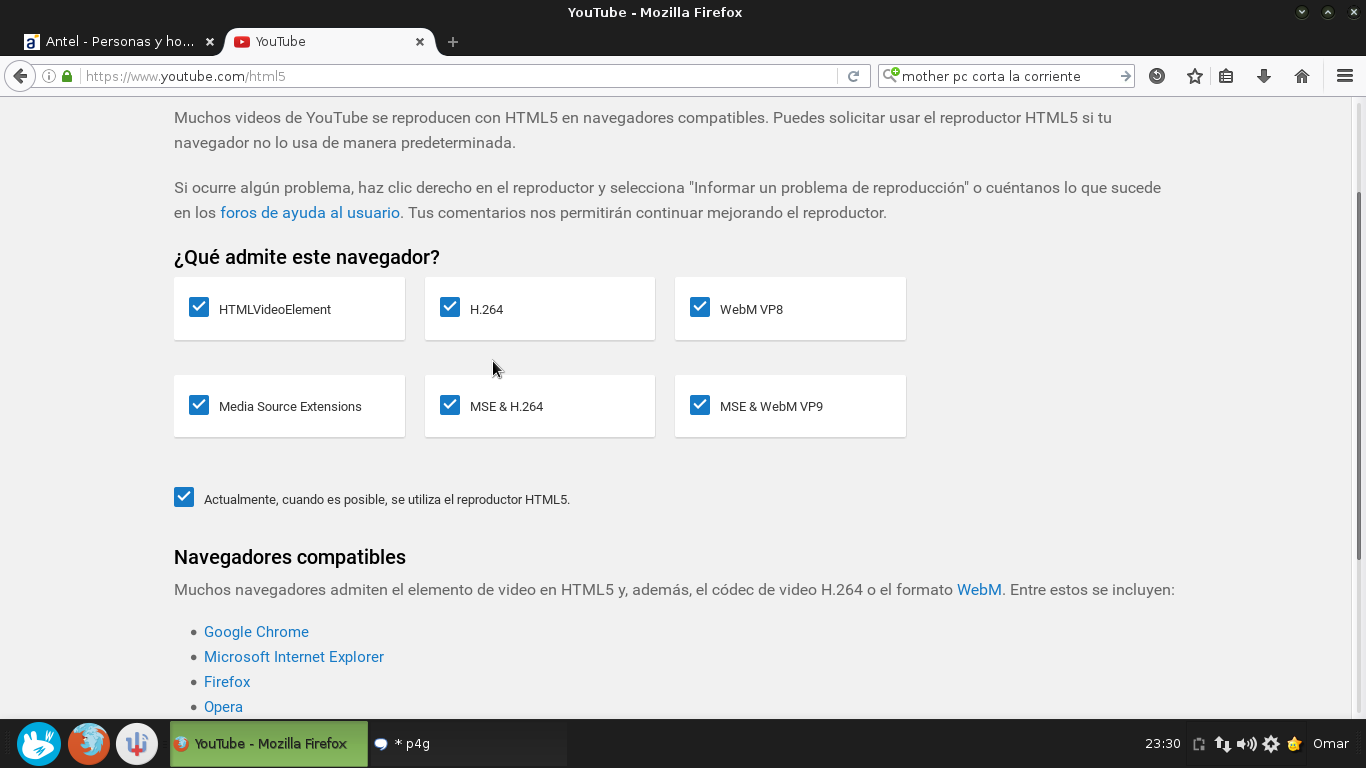The image size is (1366, 768).
Task: Toggle the Media Source Extensions checkbox
Action: (x=199, y=405)
